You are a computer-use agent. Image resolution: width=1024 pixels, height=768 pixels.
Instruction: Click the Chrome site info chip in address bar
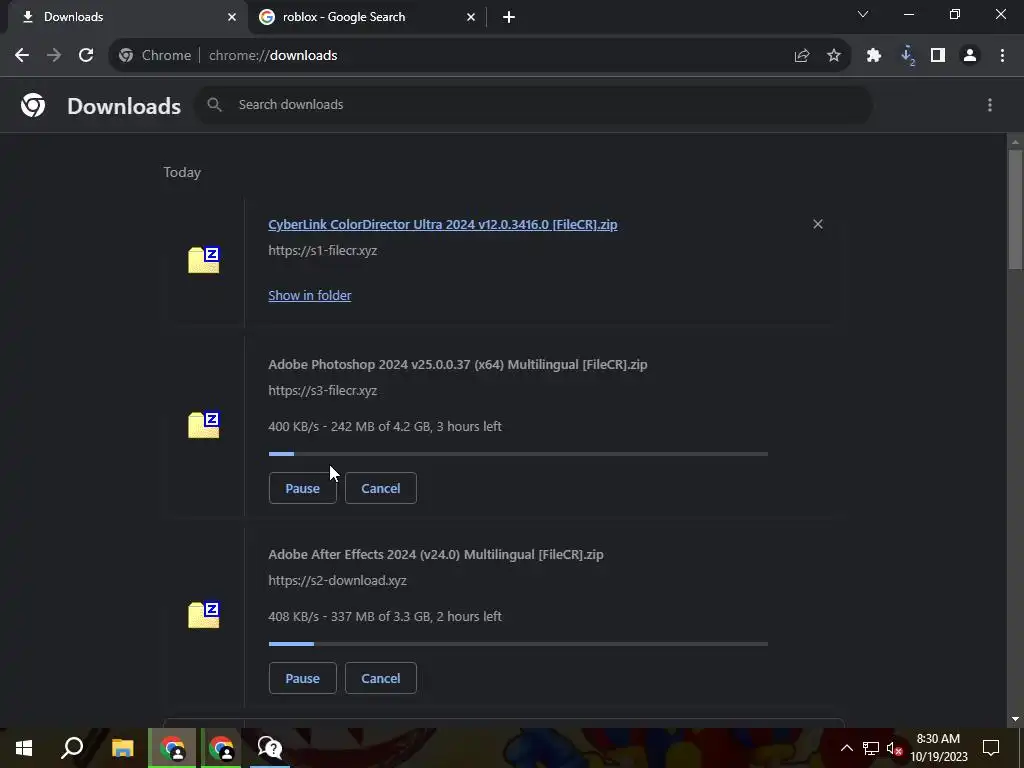pyautogui.click(x=155, y=56)
